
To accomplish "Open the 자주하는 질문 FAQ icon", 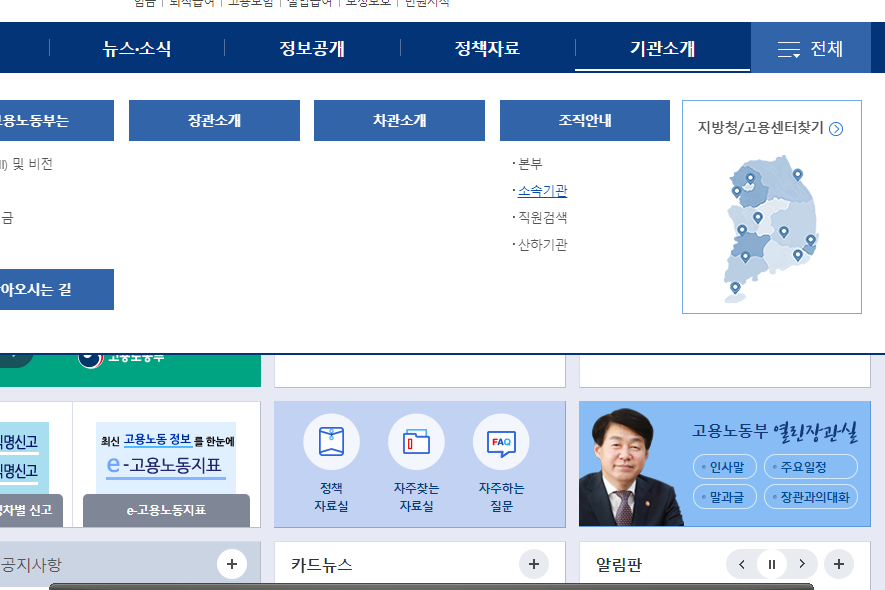I will 501,442.
